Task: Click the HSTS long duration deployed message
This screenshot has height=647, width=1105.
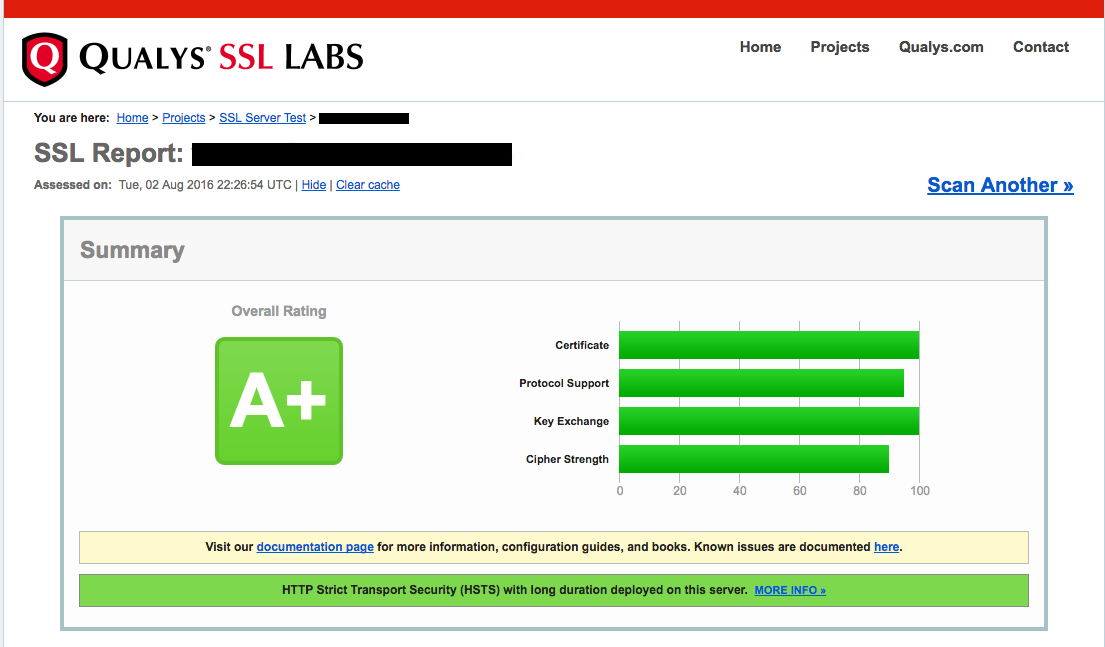Action: coord(514,590)
